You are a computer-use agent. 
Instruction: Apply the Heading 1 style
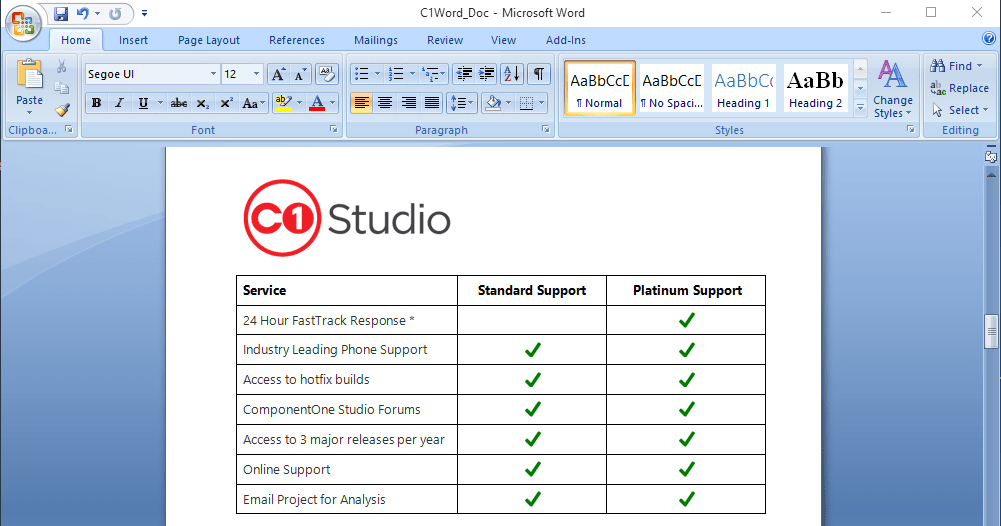(x=744, y=89)
